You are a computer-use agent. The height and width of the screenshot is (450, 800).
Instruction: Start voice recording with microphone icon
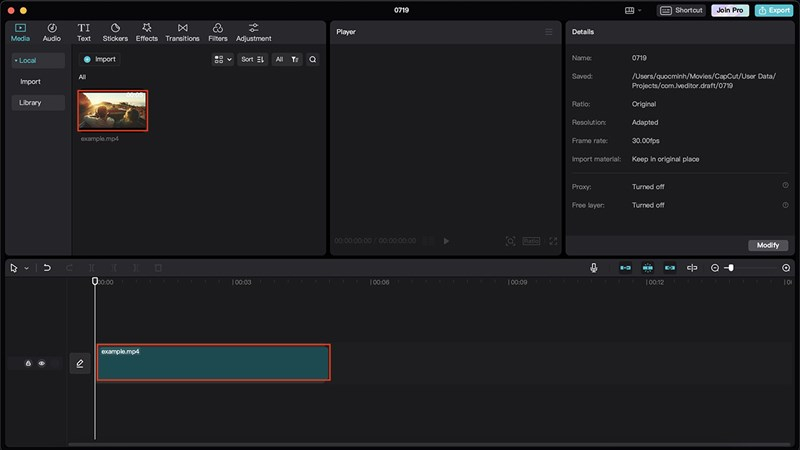[594, 268]
